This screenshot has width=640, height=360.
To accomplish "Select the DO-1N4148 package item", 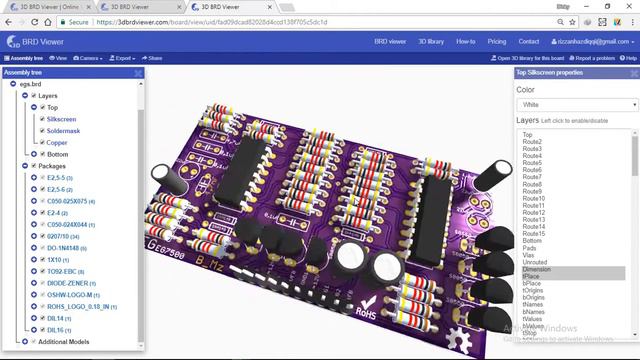I will pos(67,248).
